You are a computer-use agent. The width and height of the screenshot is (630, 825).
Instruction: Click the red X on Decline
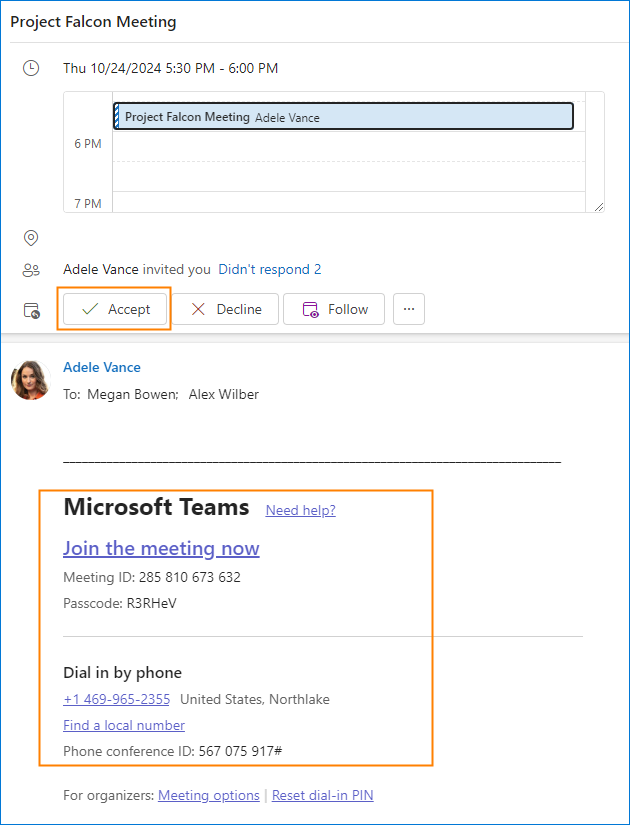(198, 309)
